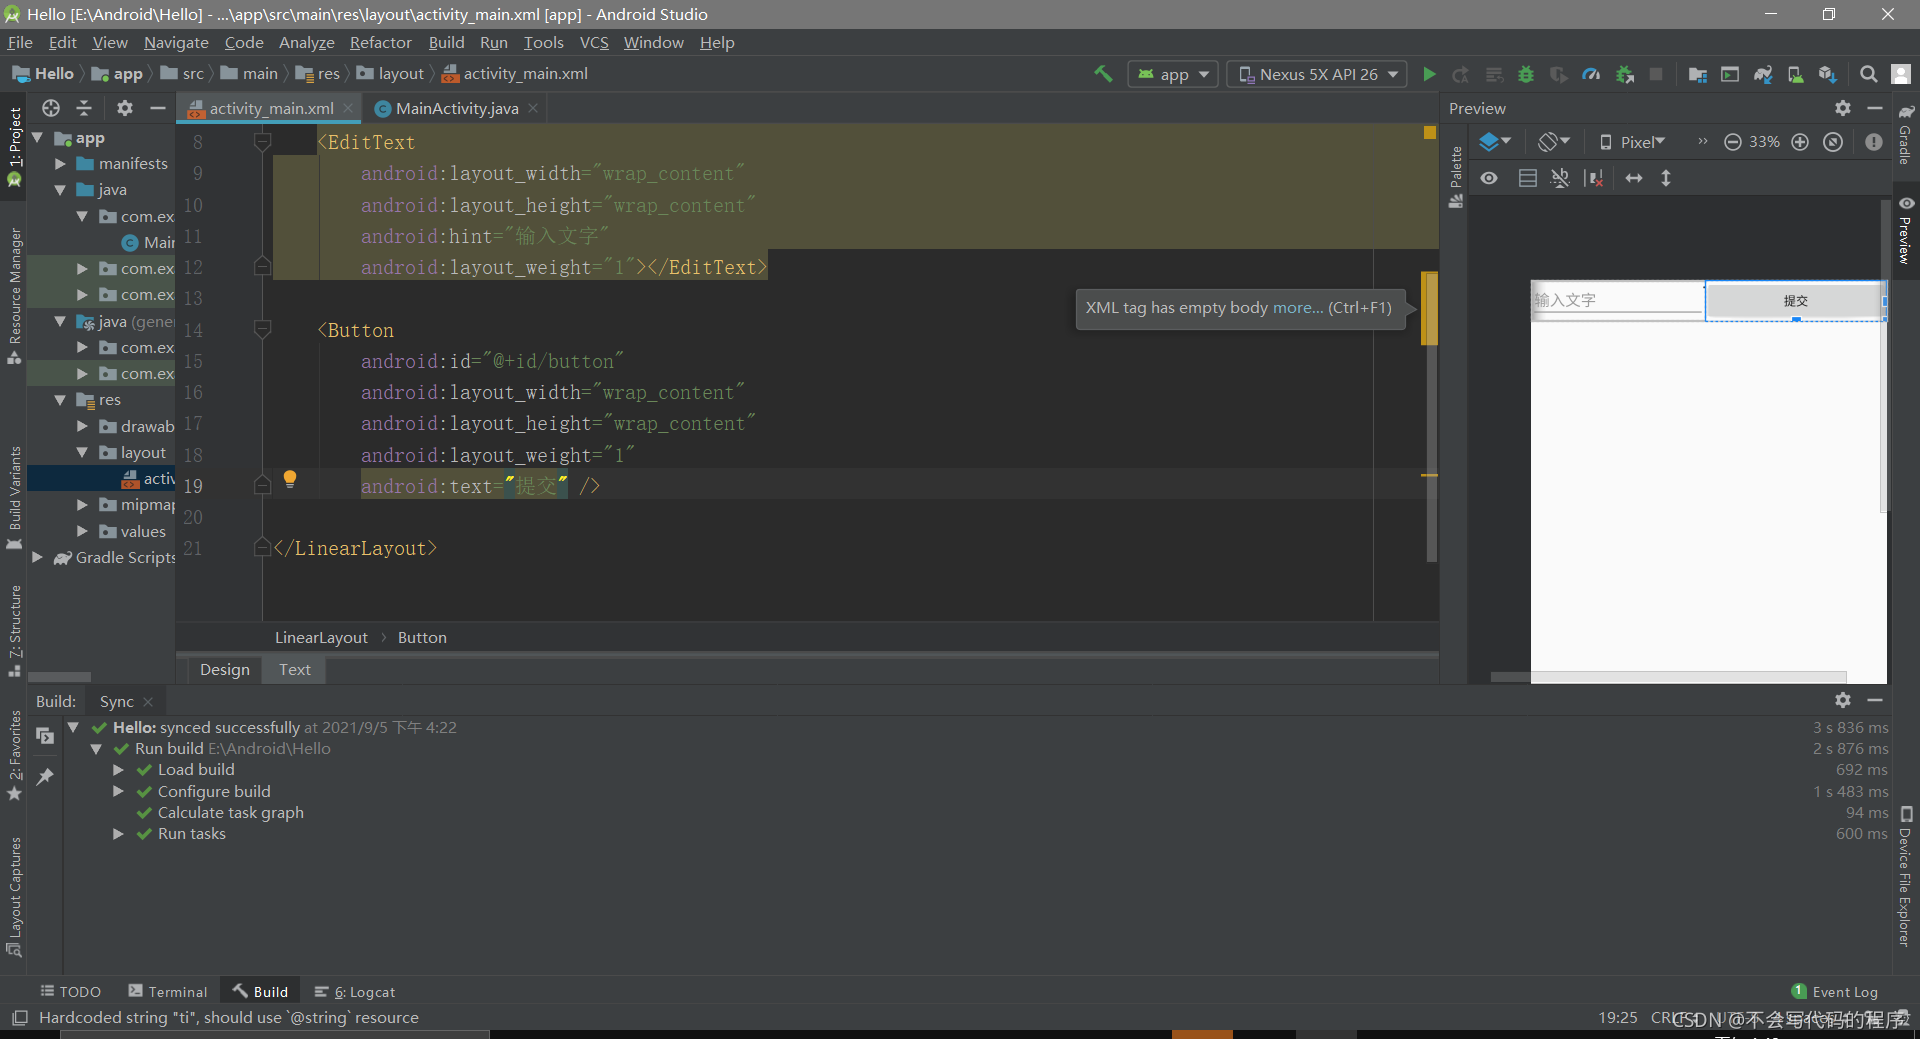
Task: Open Preview panel settings gear
Action: [x=1843, y=108]
